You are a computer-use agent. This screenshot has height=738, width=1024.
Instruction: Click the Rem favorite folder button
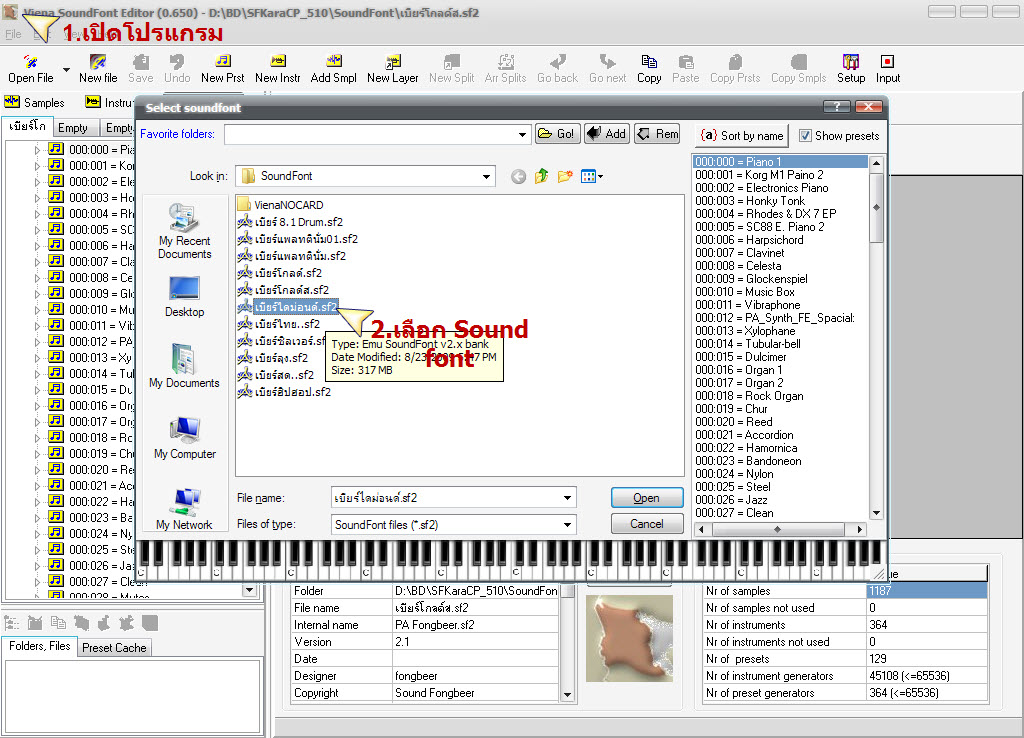pos(658,134)
